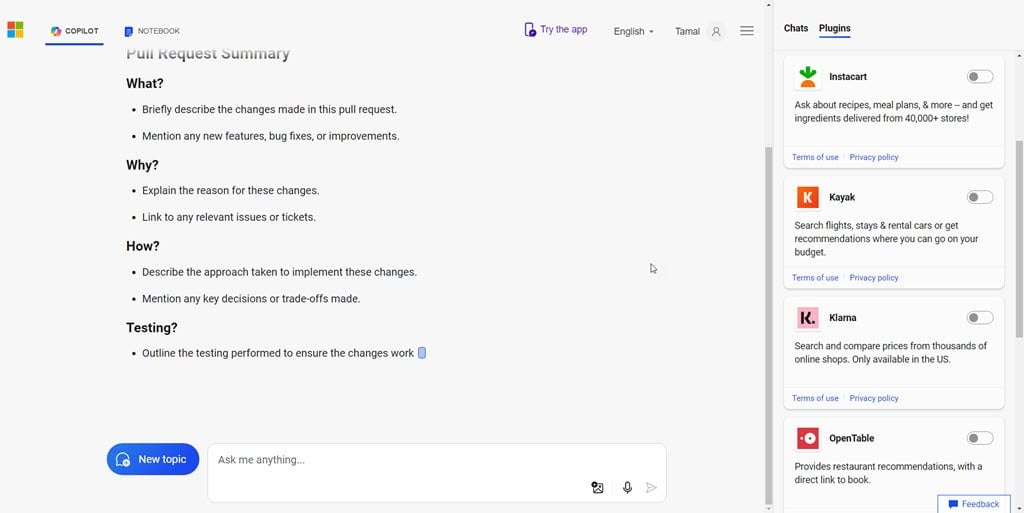Image resolution: width=1024 pixels, height=513 pixels.
Task: Click the 'Why?' heading
Action: [x=142, y=165]
